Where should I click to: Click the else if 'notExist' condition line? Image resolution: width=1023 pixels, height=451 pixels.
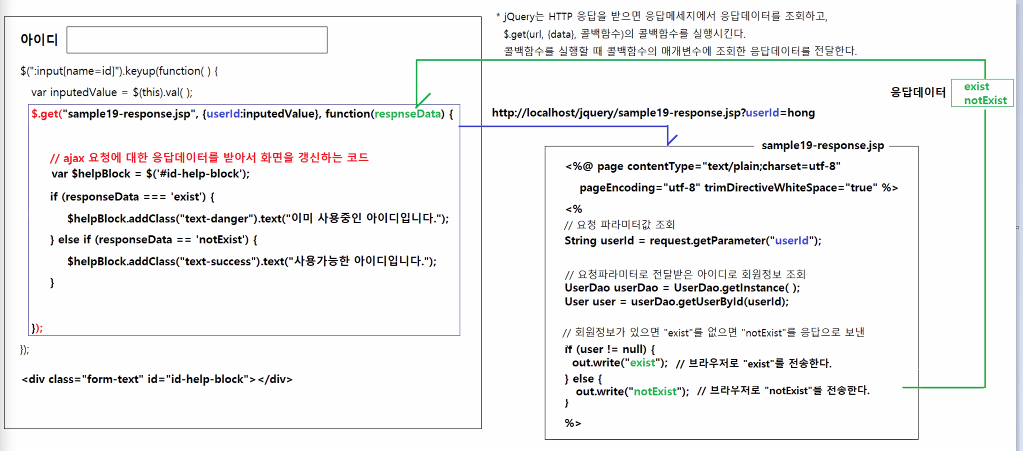click(154, 240)
